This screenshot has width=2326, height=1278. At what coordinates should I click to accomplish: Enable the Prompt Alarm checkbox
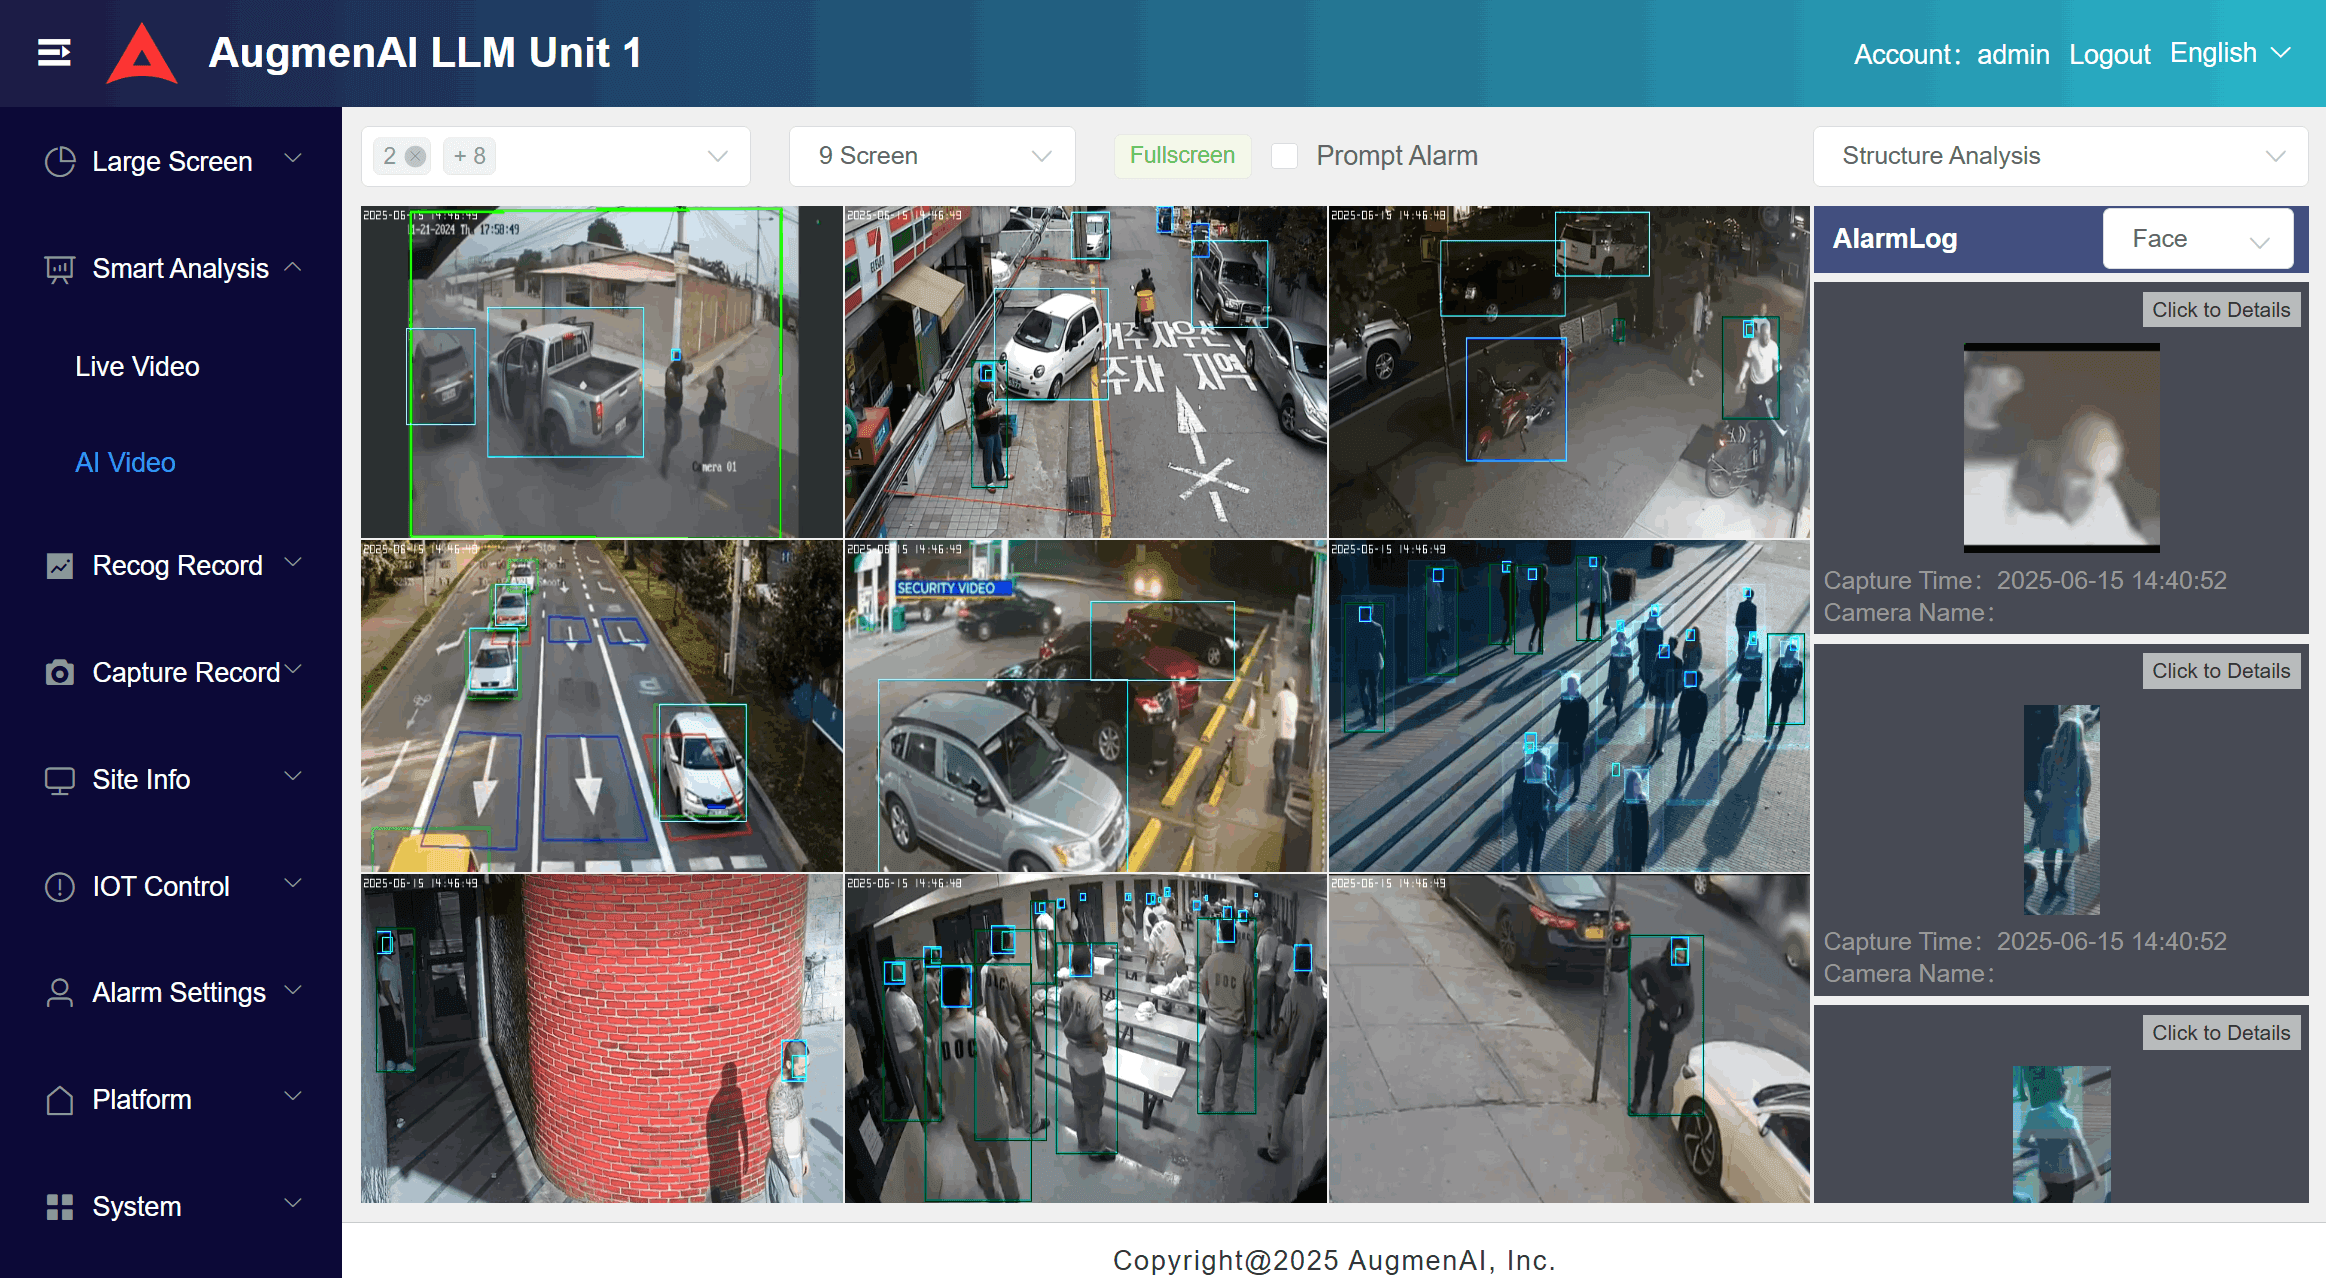point(1284,156)
